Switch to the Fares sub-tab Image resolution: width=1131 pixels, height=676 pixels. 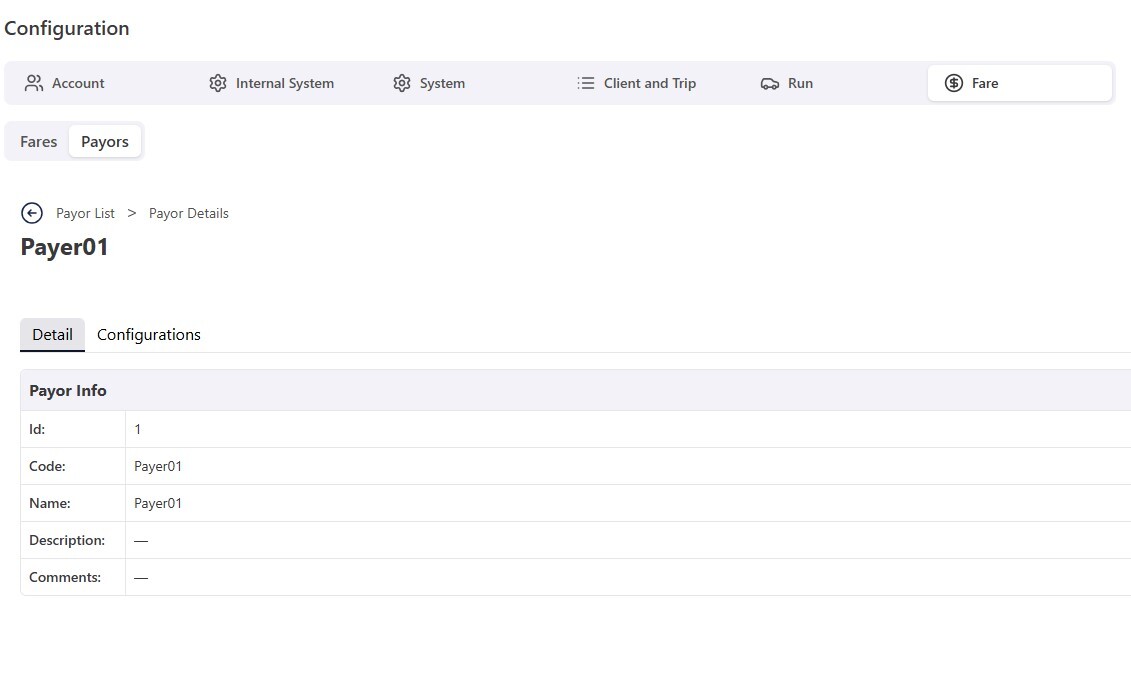click(x=39, y=141)
